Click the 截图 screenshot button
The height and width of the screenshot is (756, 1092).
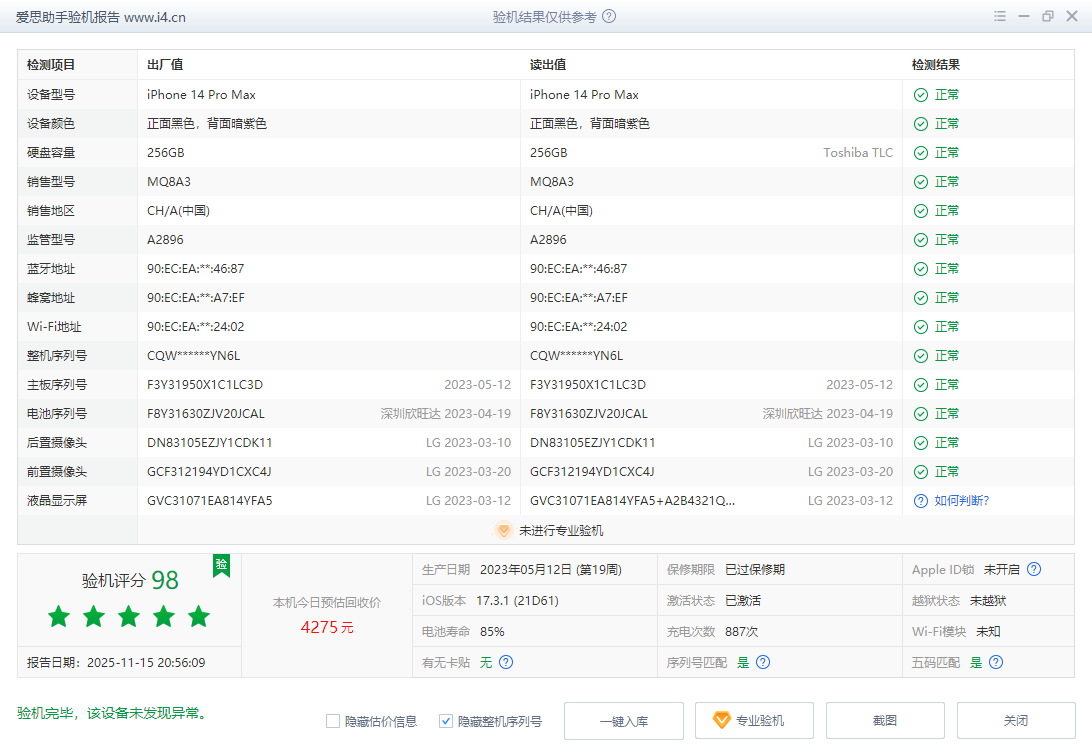pyautogui.click(x=884, y=721)
